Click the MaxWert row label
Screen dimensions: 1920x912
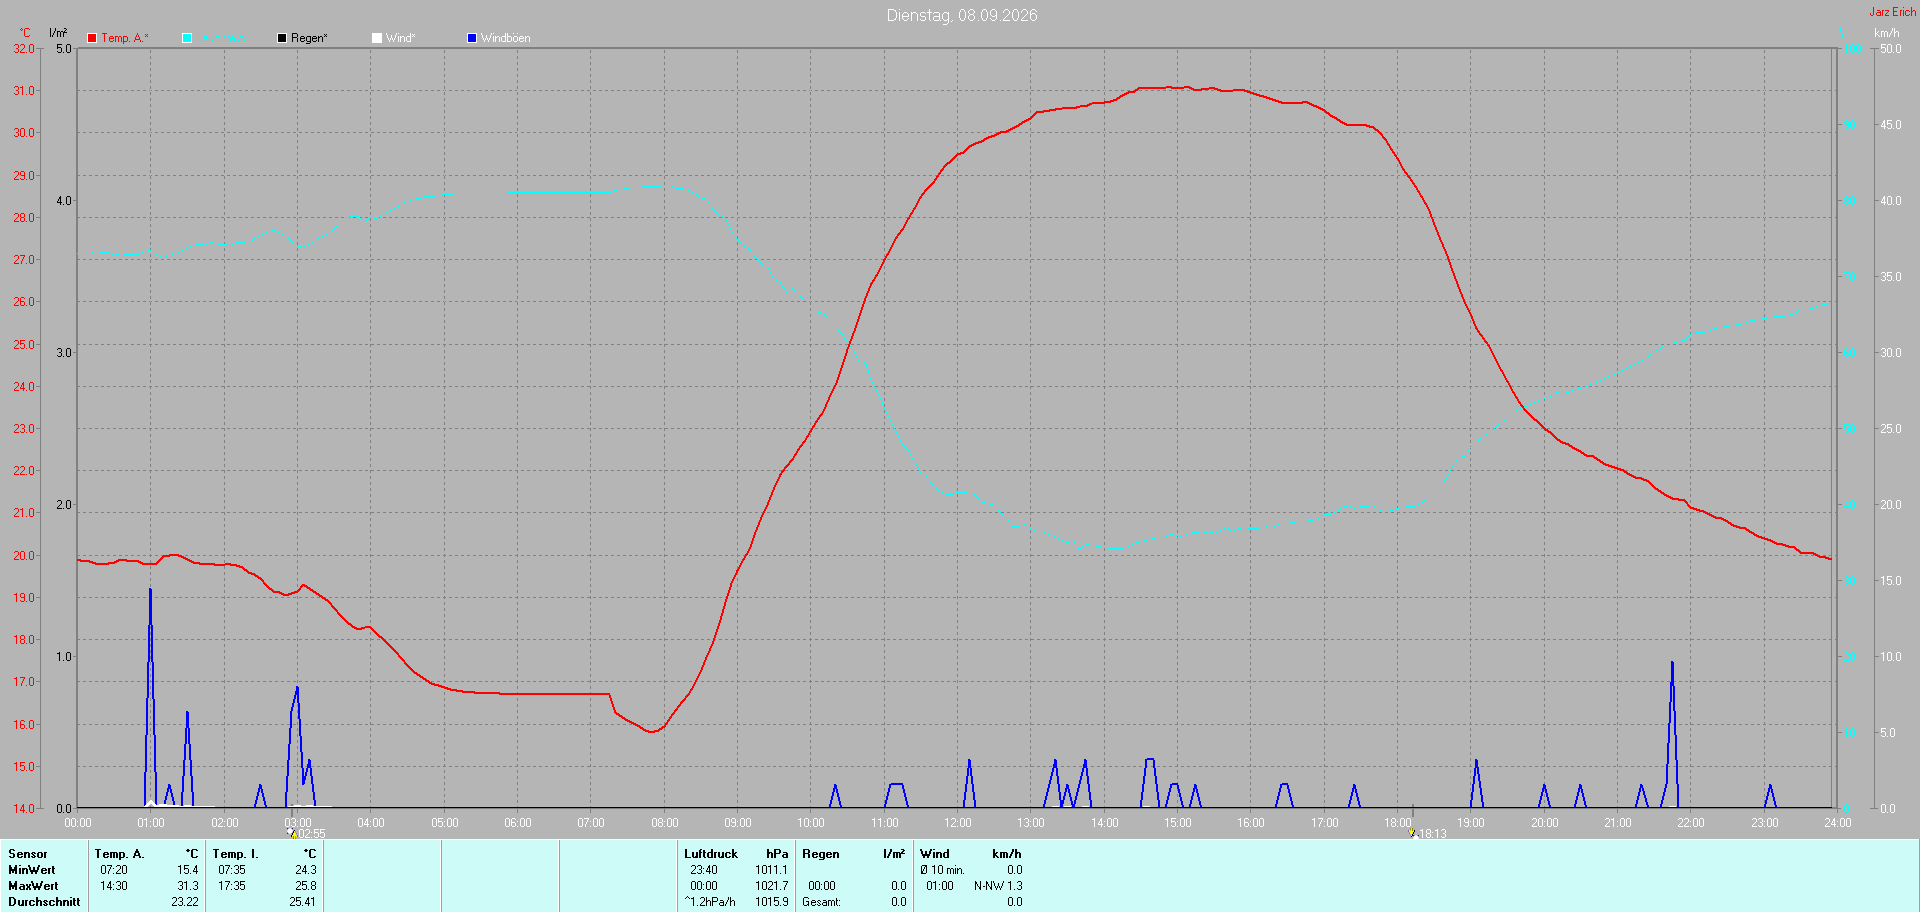33,886
